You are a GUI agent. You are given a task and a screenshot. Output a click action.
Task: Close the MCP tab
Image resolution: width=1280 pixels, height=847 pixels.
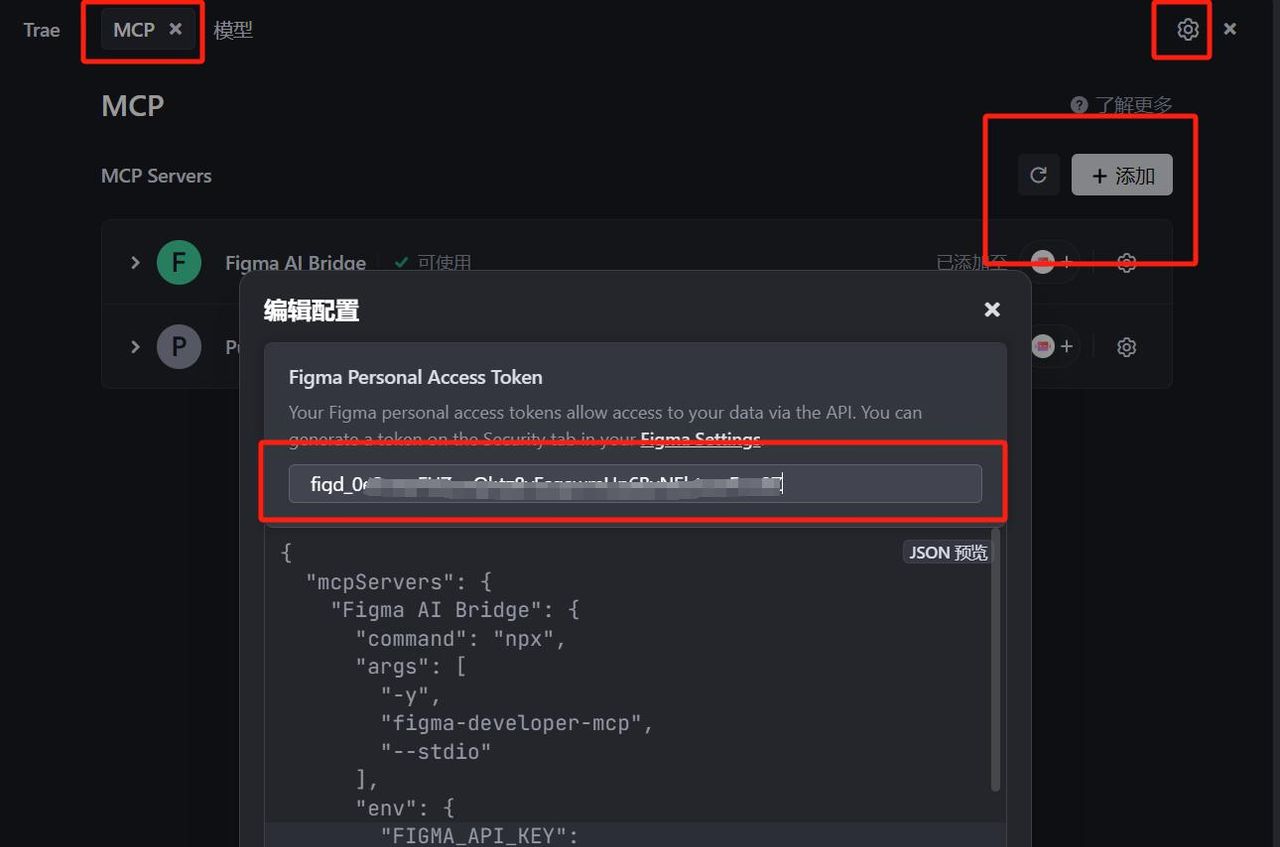point(175,29)
